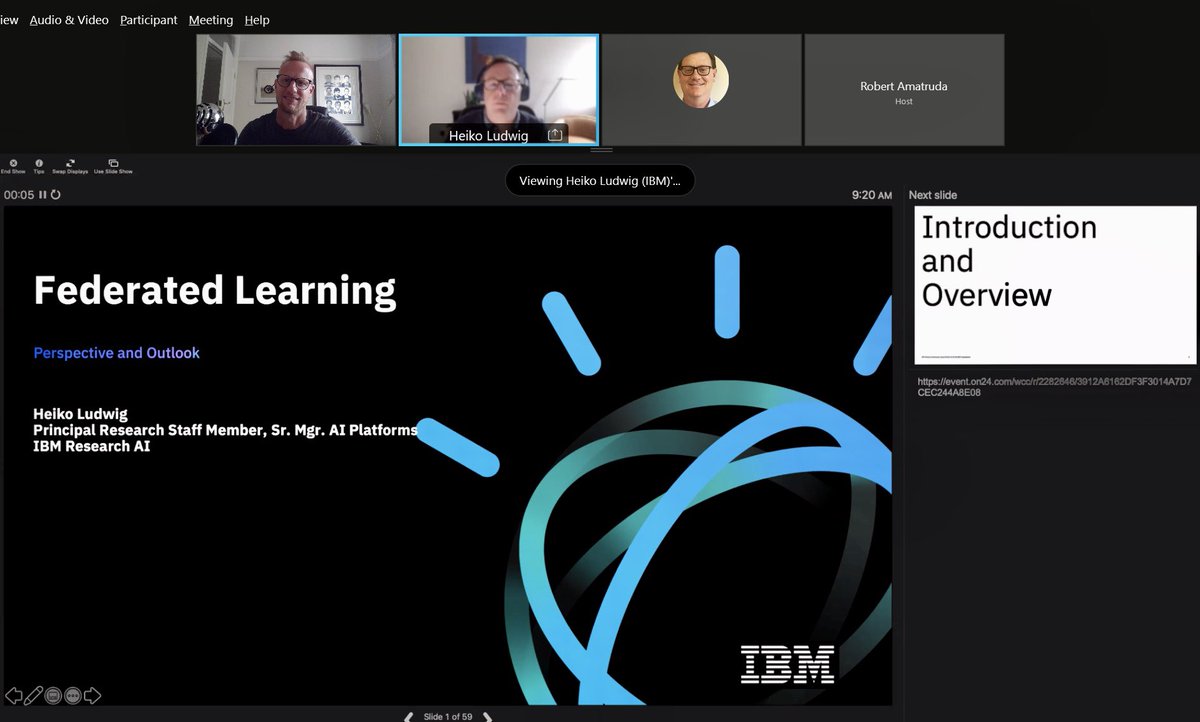Image resolution: width=1200 pixels, height=722 pixels.
Task: Click the divider handle below video strip
Action: pyautogui.click(x=600, y=150)
